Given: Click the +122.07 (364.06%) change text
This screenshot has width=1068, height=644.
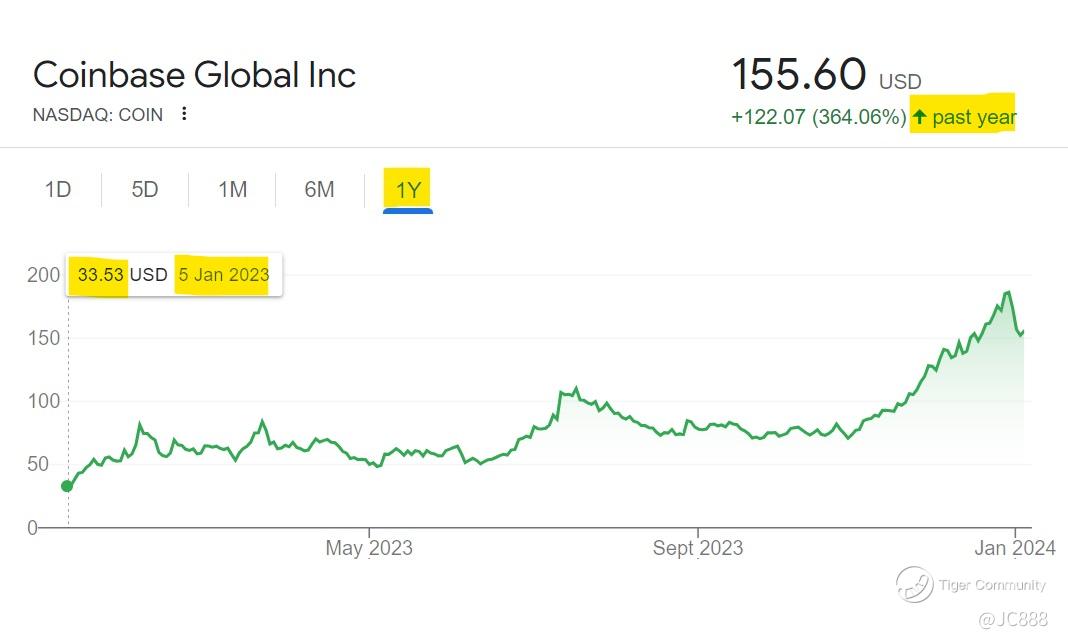Looking at the screenshot, I should click(818, 118).
